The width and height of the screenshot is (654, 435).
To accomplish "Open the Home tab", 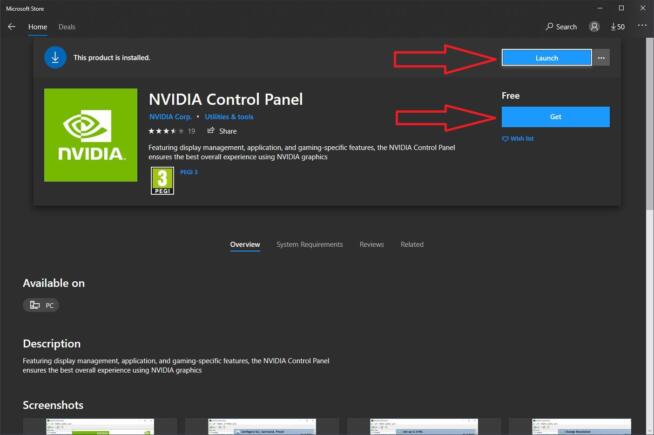I will [x=38, y=27].
